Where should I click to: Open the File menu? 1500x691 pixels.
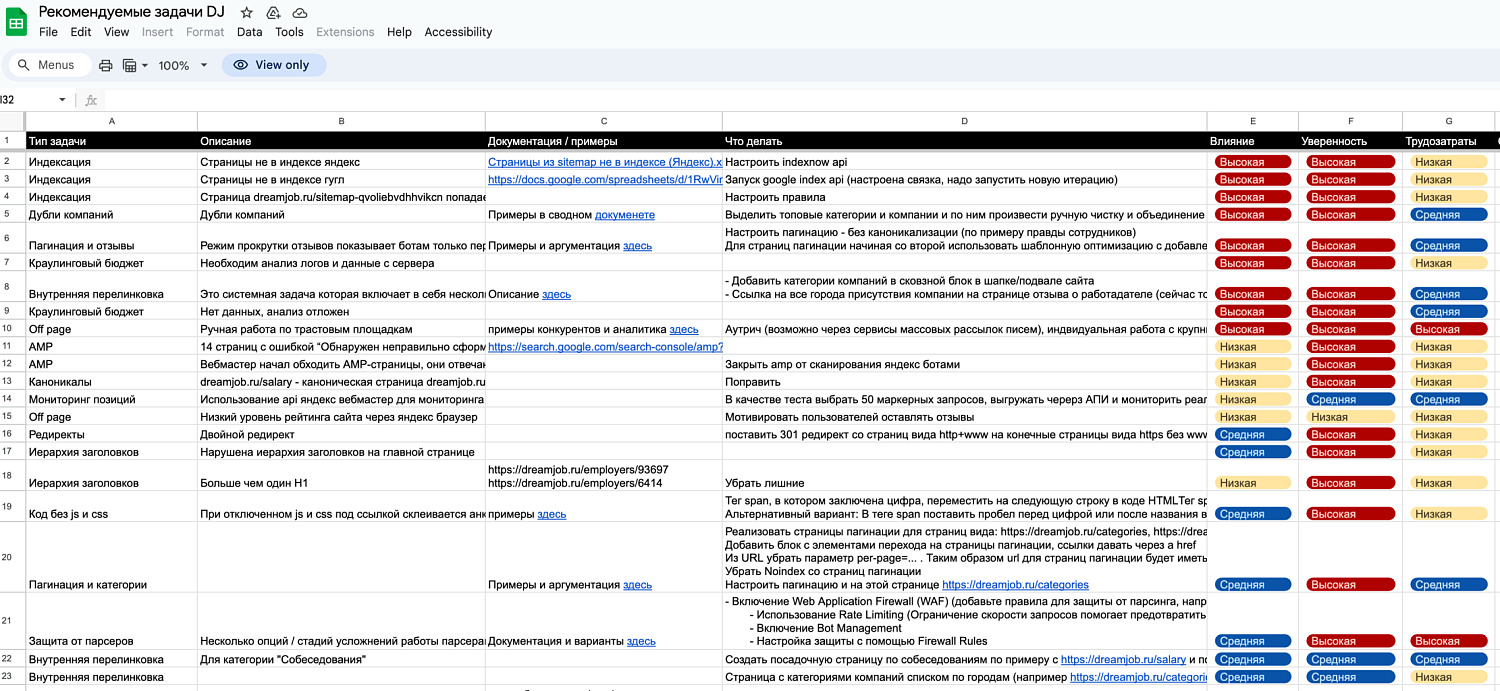tap(48, 32)
